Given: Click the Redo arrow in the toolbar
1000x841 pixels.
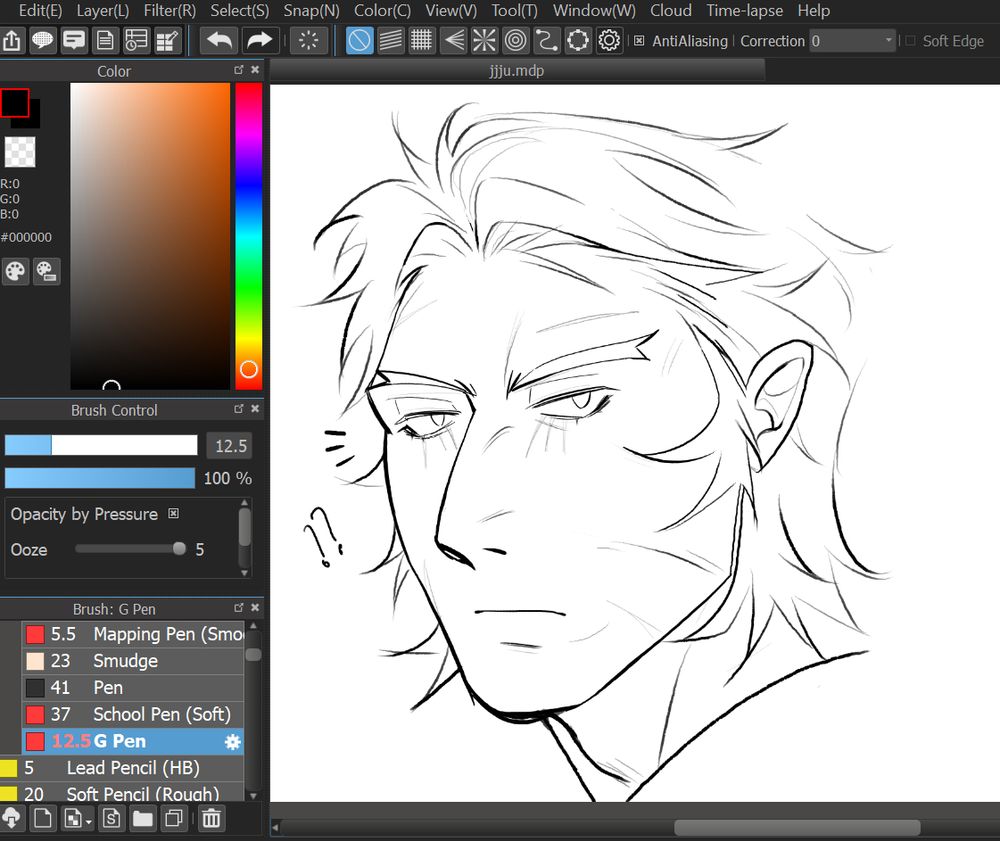Looking at the screenshot, I should click(x=259, y=41).
